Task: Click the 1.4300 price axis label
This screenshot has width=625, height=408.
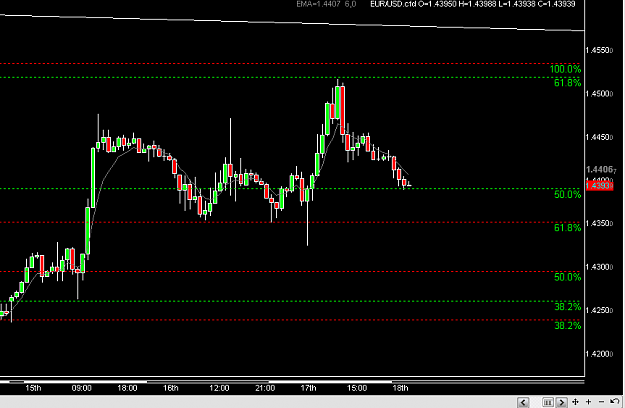Action: [599, 267]
